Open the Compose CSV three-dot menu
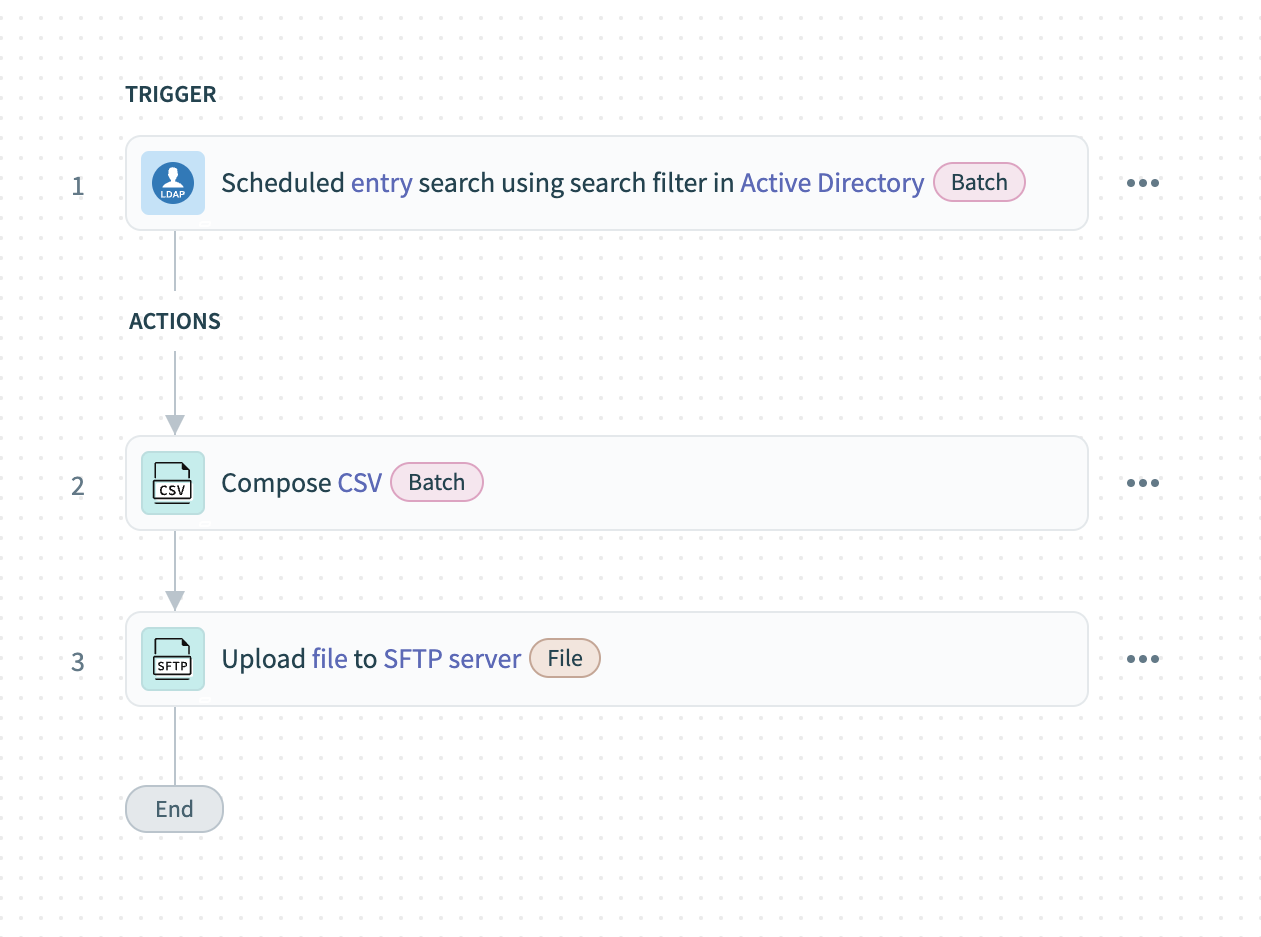The width and height of the screenshot is (1261, 937). (1142, 482)
